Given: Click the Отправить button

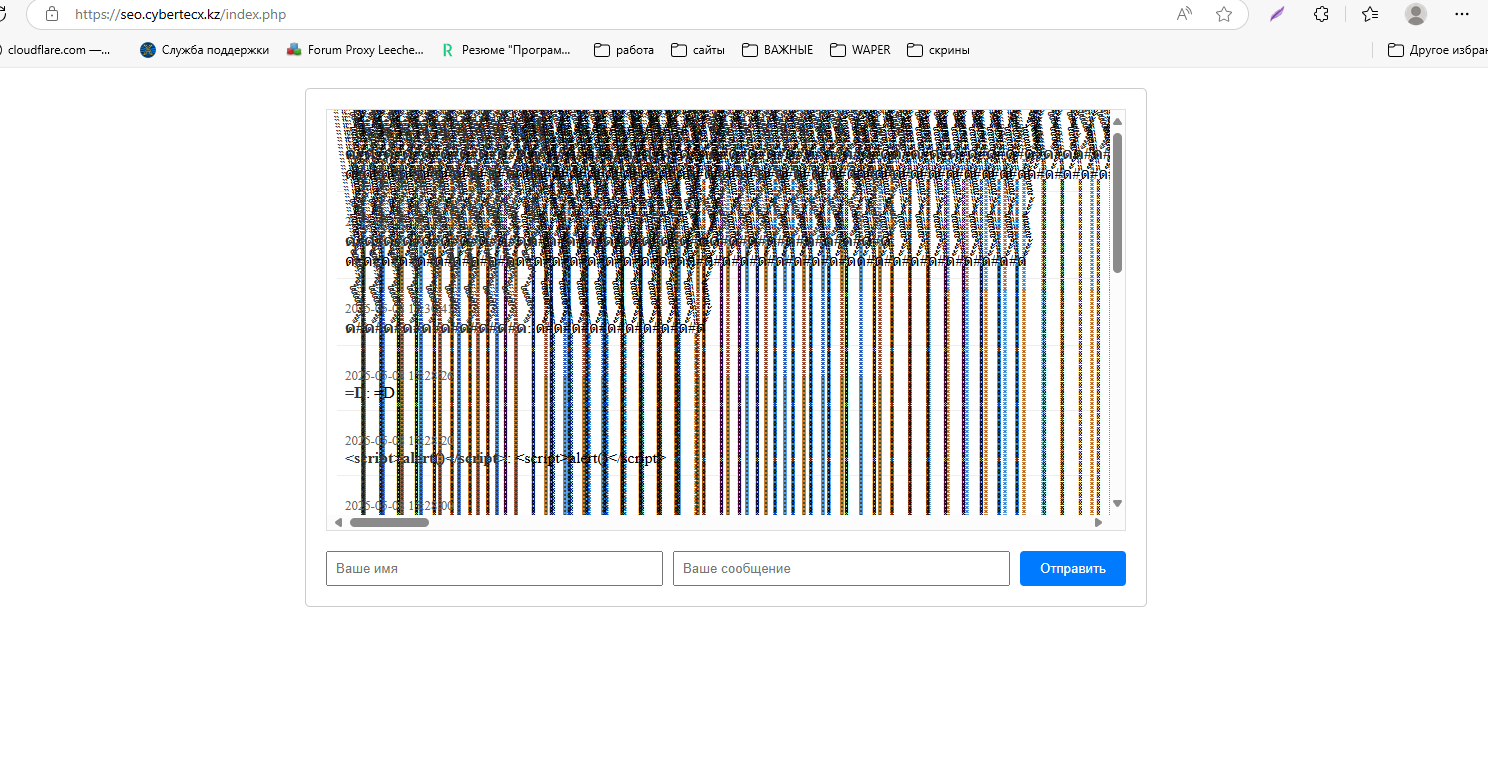Looking at the screenshot, I should [1073, 568].
